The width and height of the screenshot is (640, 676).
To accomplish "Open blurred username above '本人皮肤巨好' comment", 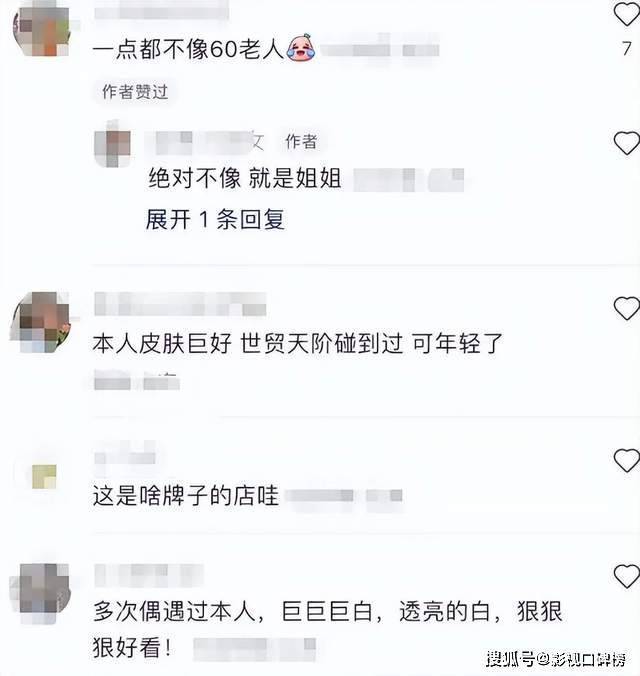I will click(180, 304).
